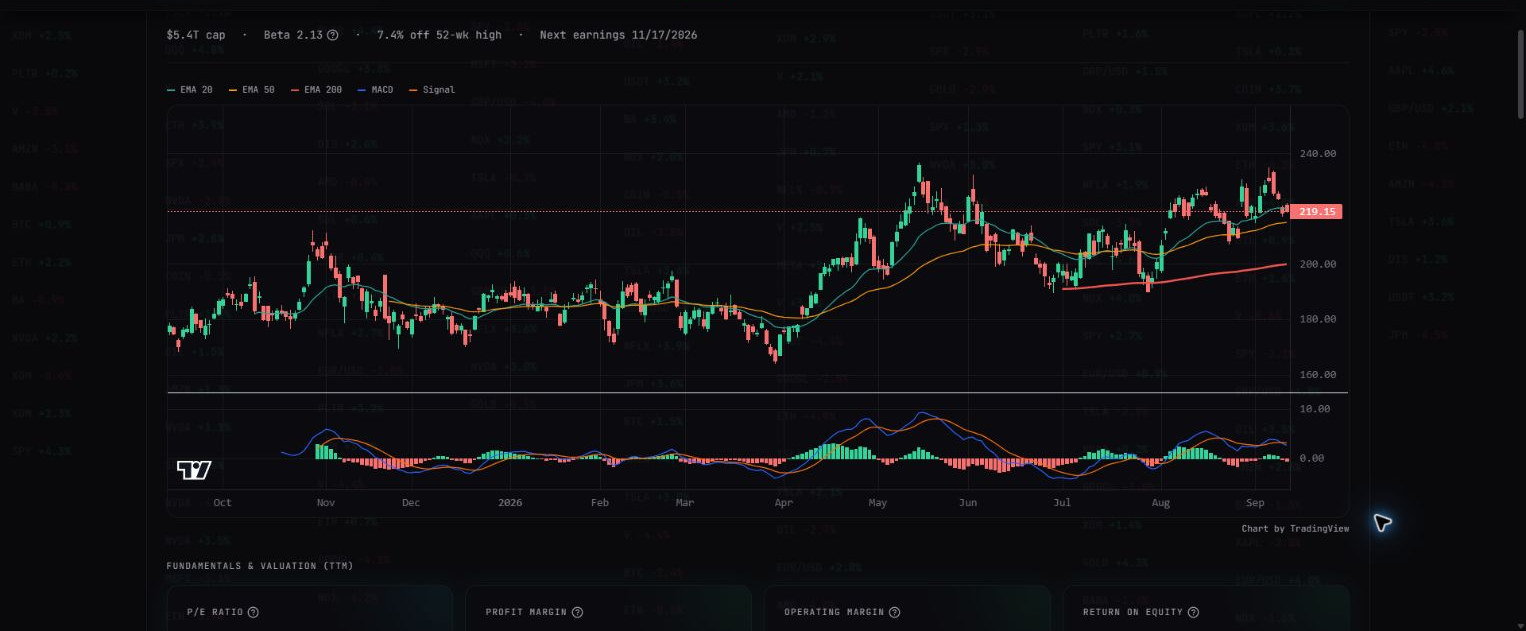This screenshot has width=1526, height=631.
Task: Click the Profit Margin info icon
Action: coord(577,612)
